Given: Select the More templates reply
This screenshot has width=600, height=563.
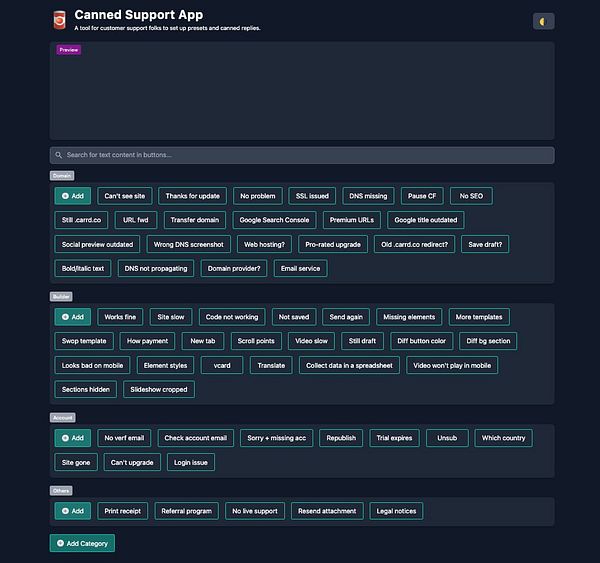Looking at the screenshot, I should 479,317.
